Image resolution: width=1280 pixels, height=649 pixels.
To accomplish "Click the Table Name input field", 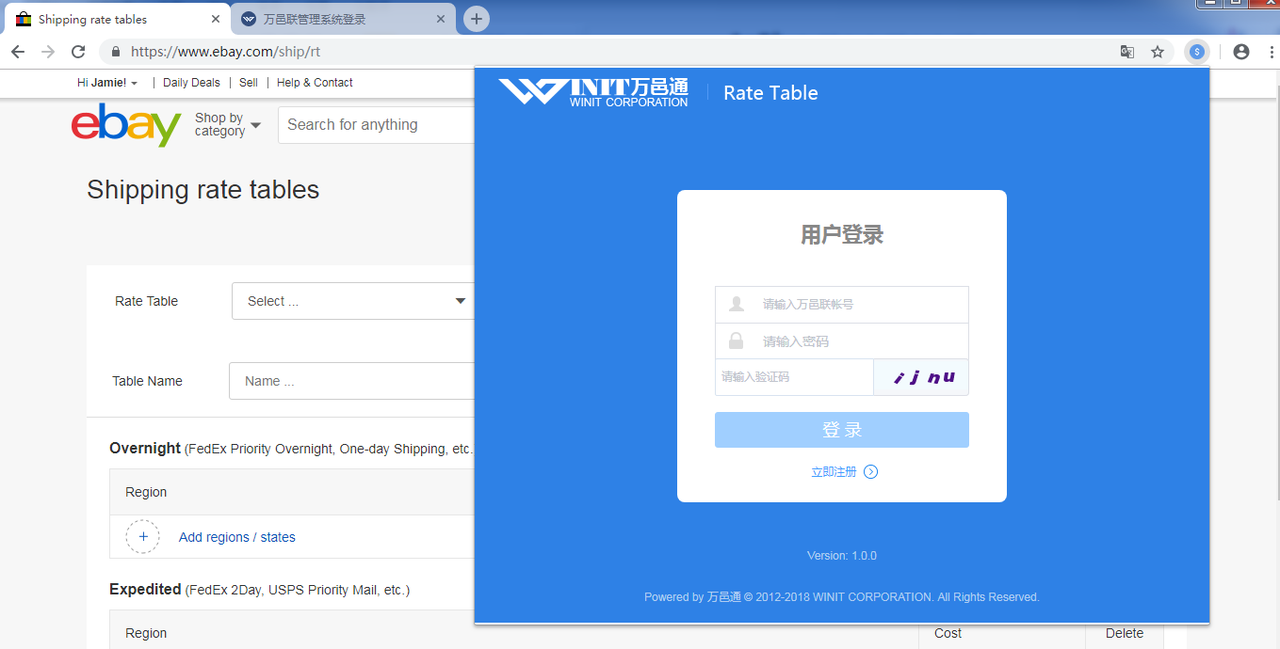I will (351, 381).
